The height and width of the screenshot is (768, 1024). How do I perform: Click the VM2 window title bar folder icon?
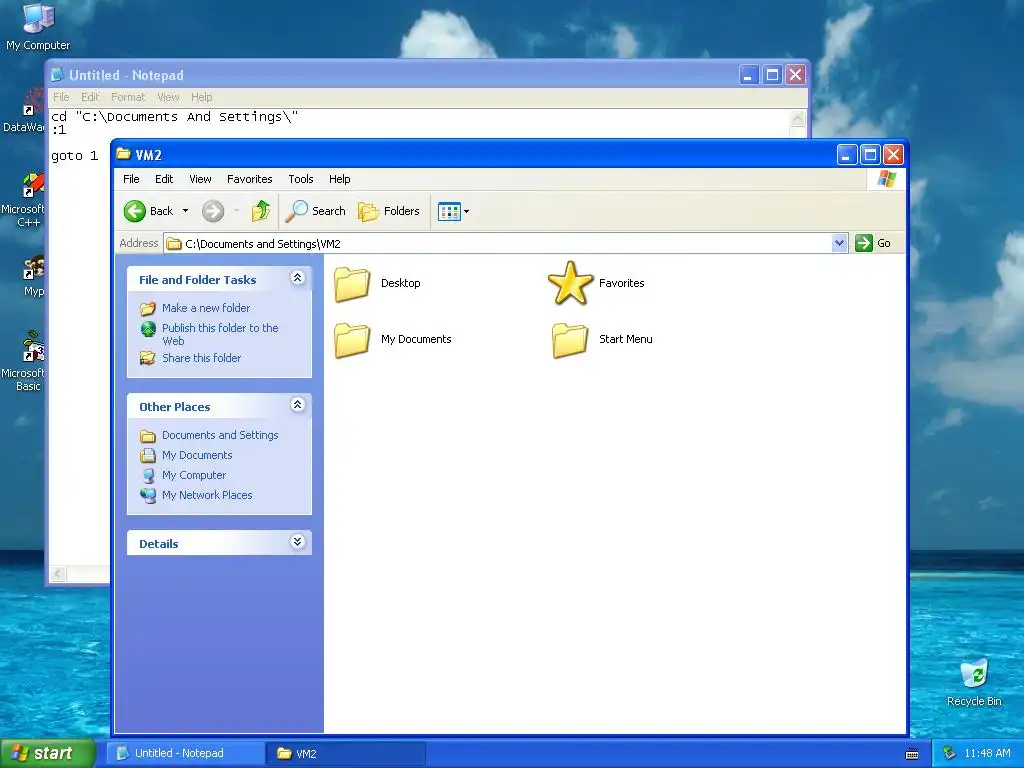tap(123, 155)
